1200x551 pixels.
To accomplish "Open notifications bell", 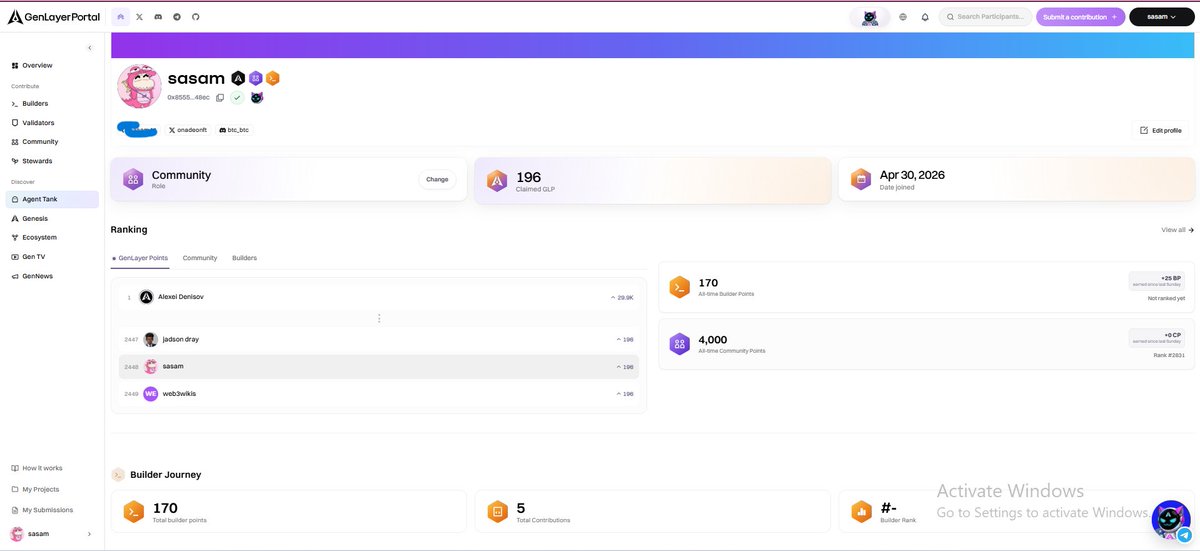I will click(925, 17).
